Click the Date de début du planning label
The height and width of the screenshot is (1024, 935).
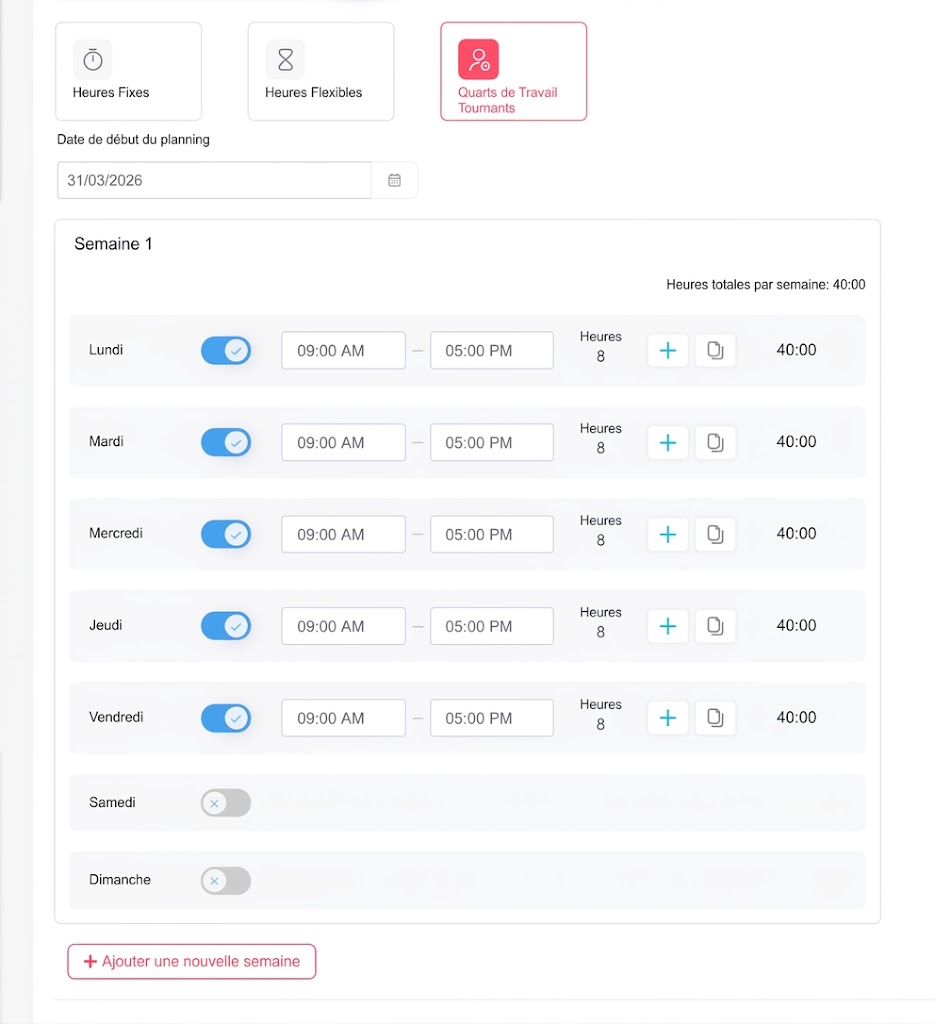coord(133,139)
